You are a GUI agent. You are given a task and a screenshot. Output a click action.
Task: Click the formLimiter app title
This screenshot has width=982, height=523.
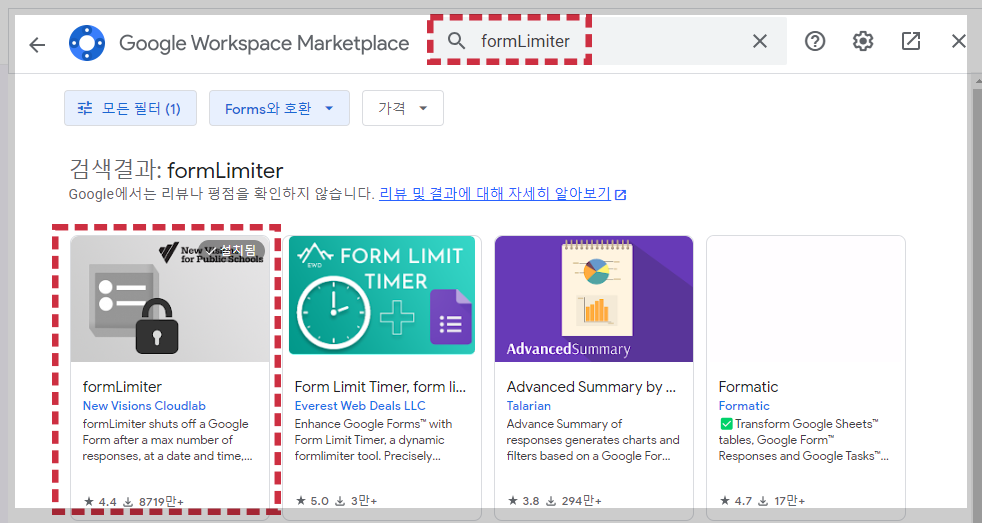click(x=122, y=386)
